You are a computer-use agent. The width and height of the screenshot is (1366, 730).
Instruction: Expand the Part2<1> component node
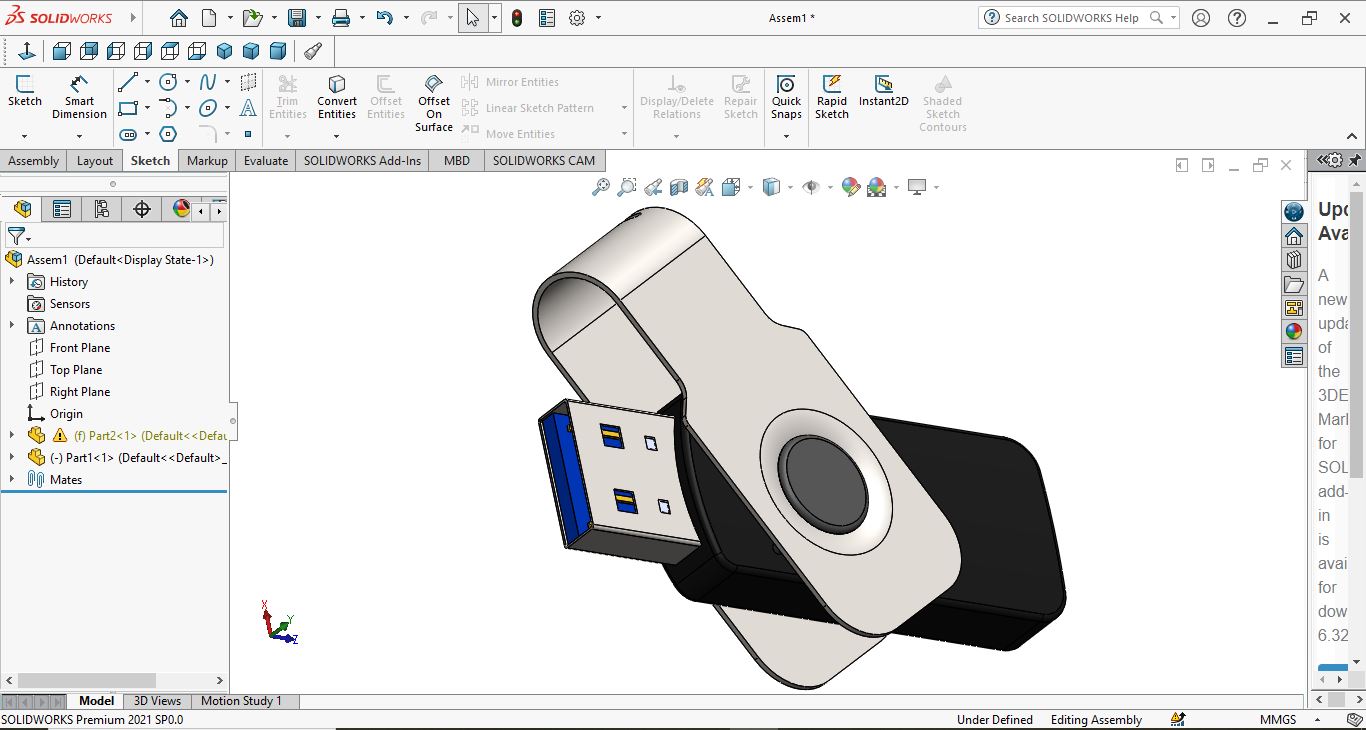[x=12, y=436]
